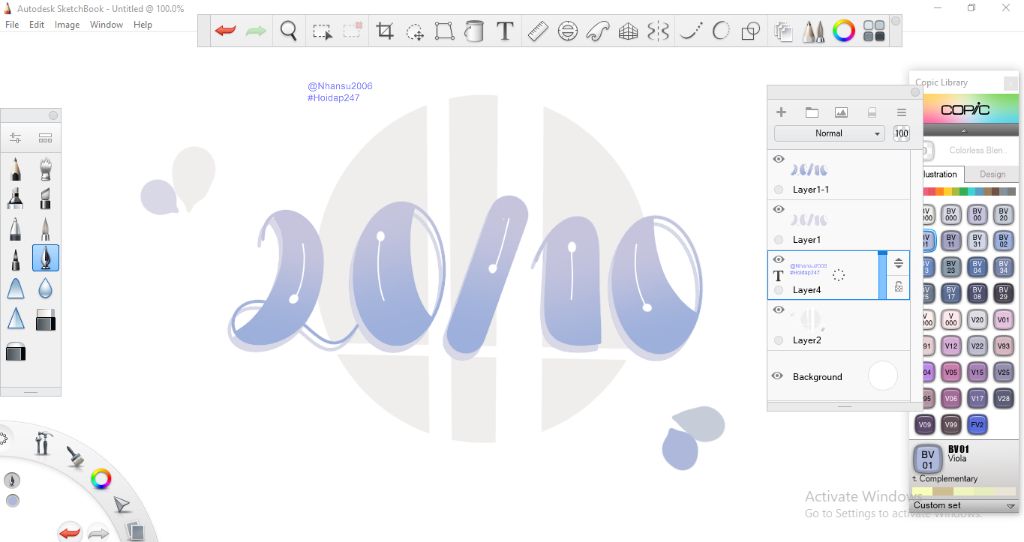Open the Brush Palette toggle in toolbar
The image size is (1024, 542).
[x=813, y=31]
